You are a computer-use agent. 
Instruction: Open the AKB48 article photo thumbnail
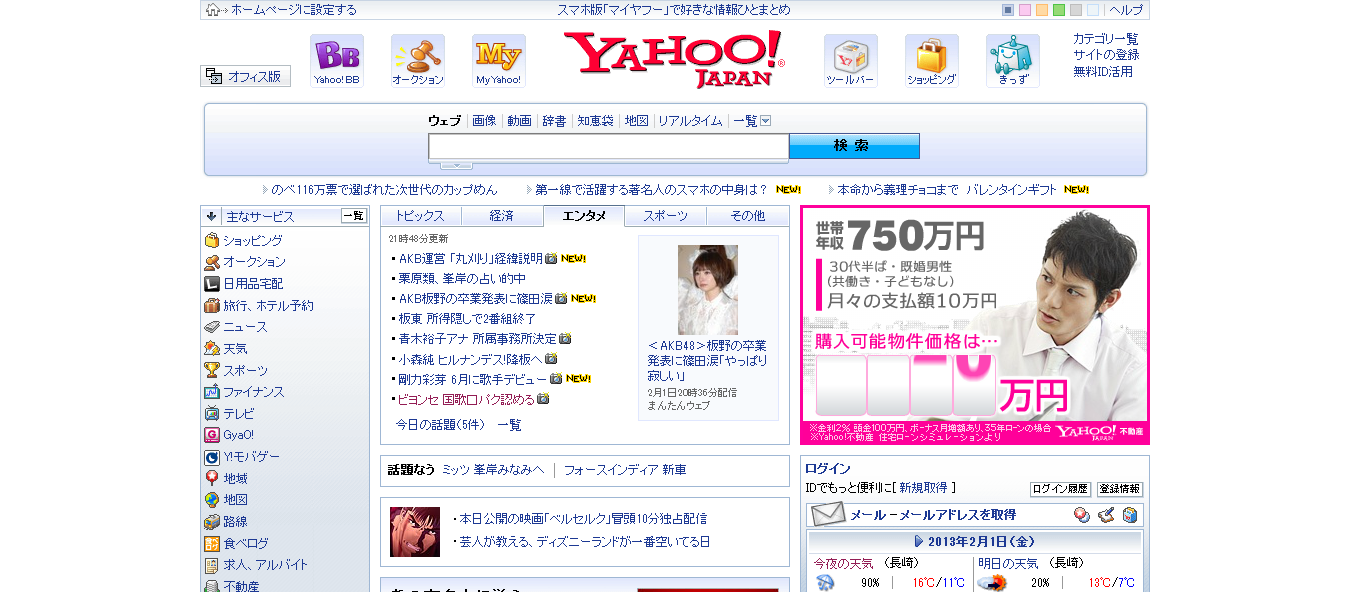tap(708, 290)
